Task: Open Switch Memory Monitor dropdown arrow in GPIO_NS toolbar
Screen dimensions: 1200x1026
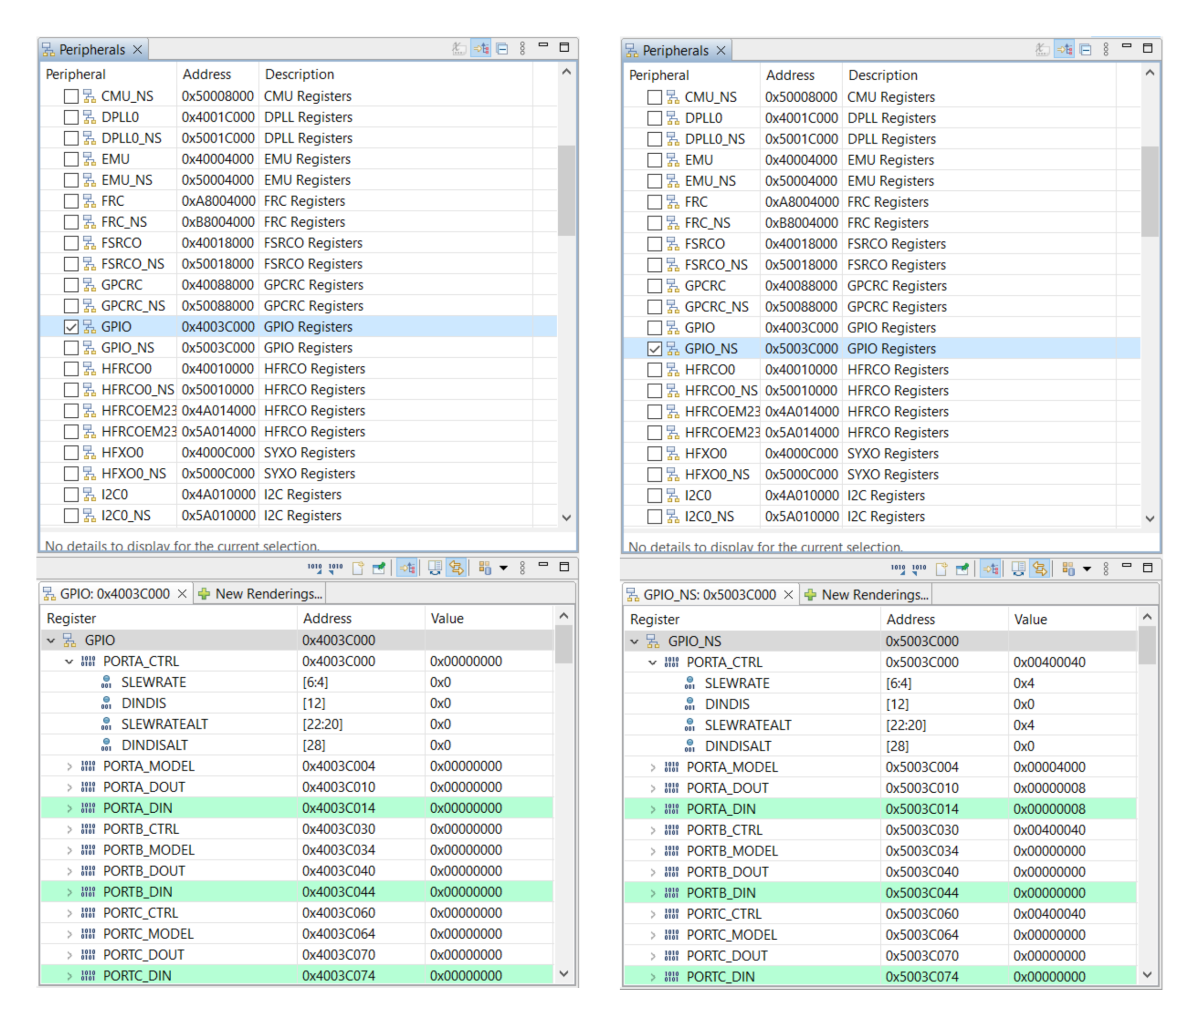Action: tap(1087, 569)
